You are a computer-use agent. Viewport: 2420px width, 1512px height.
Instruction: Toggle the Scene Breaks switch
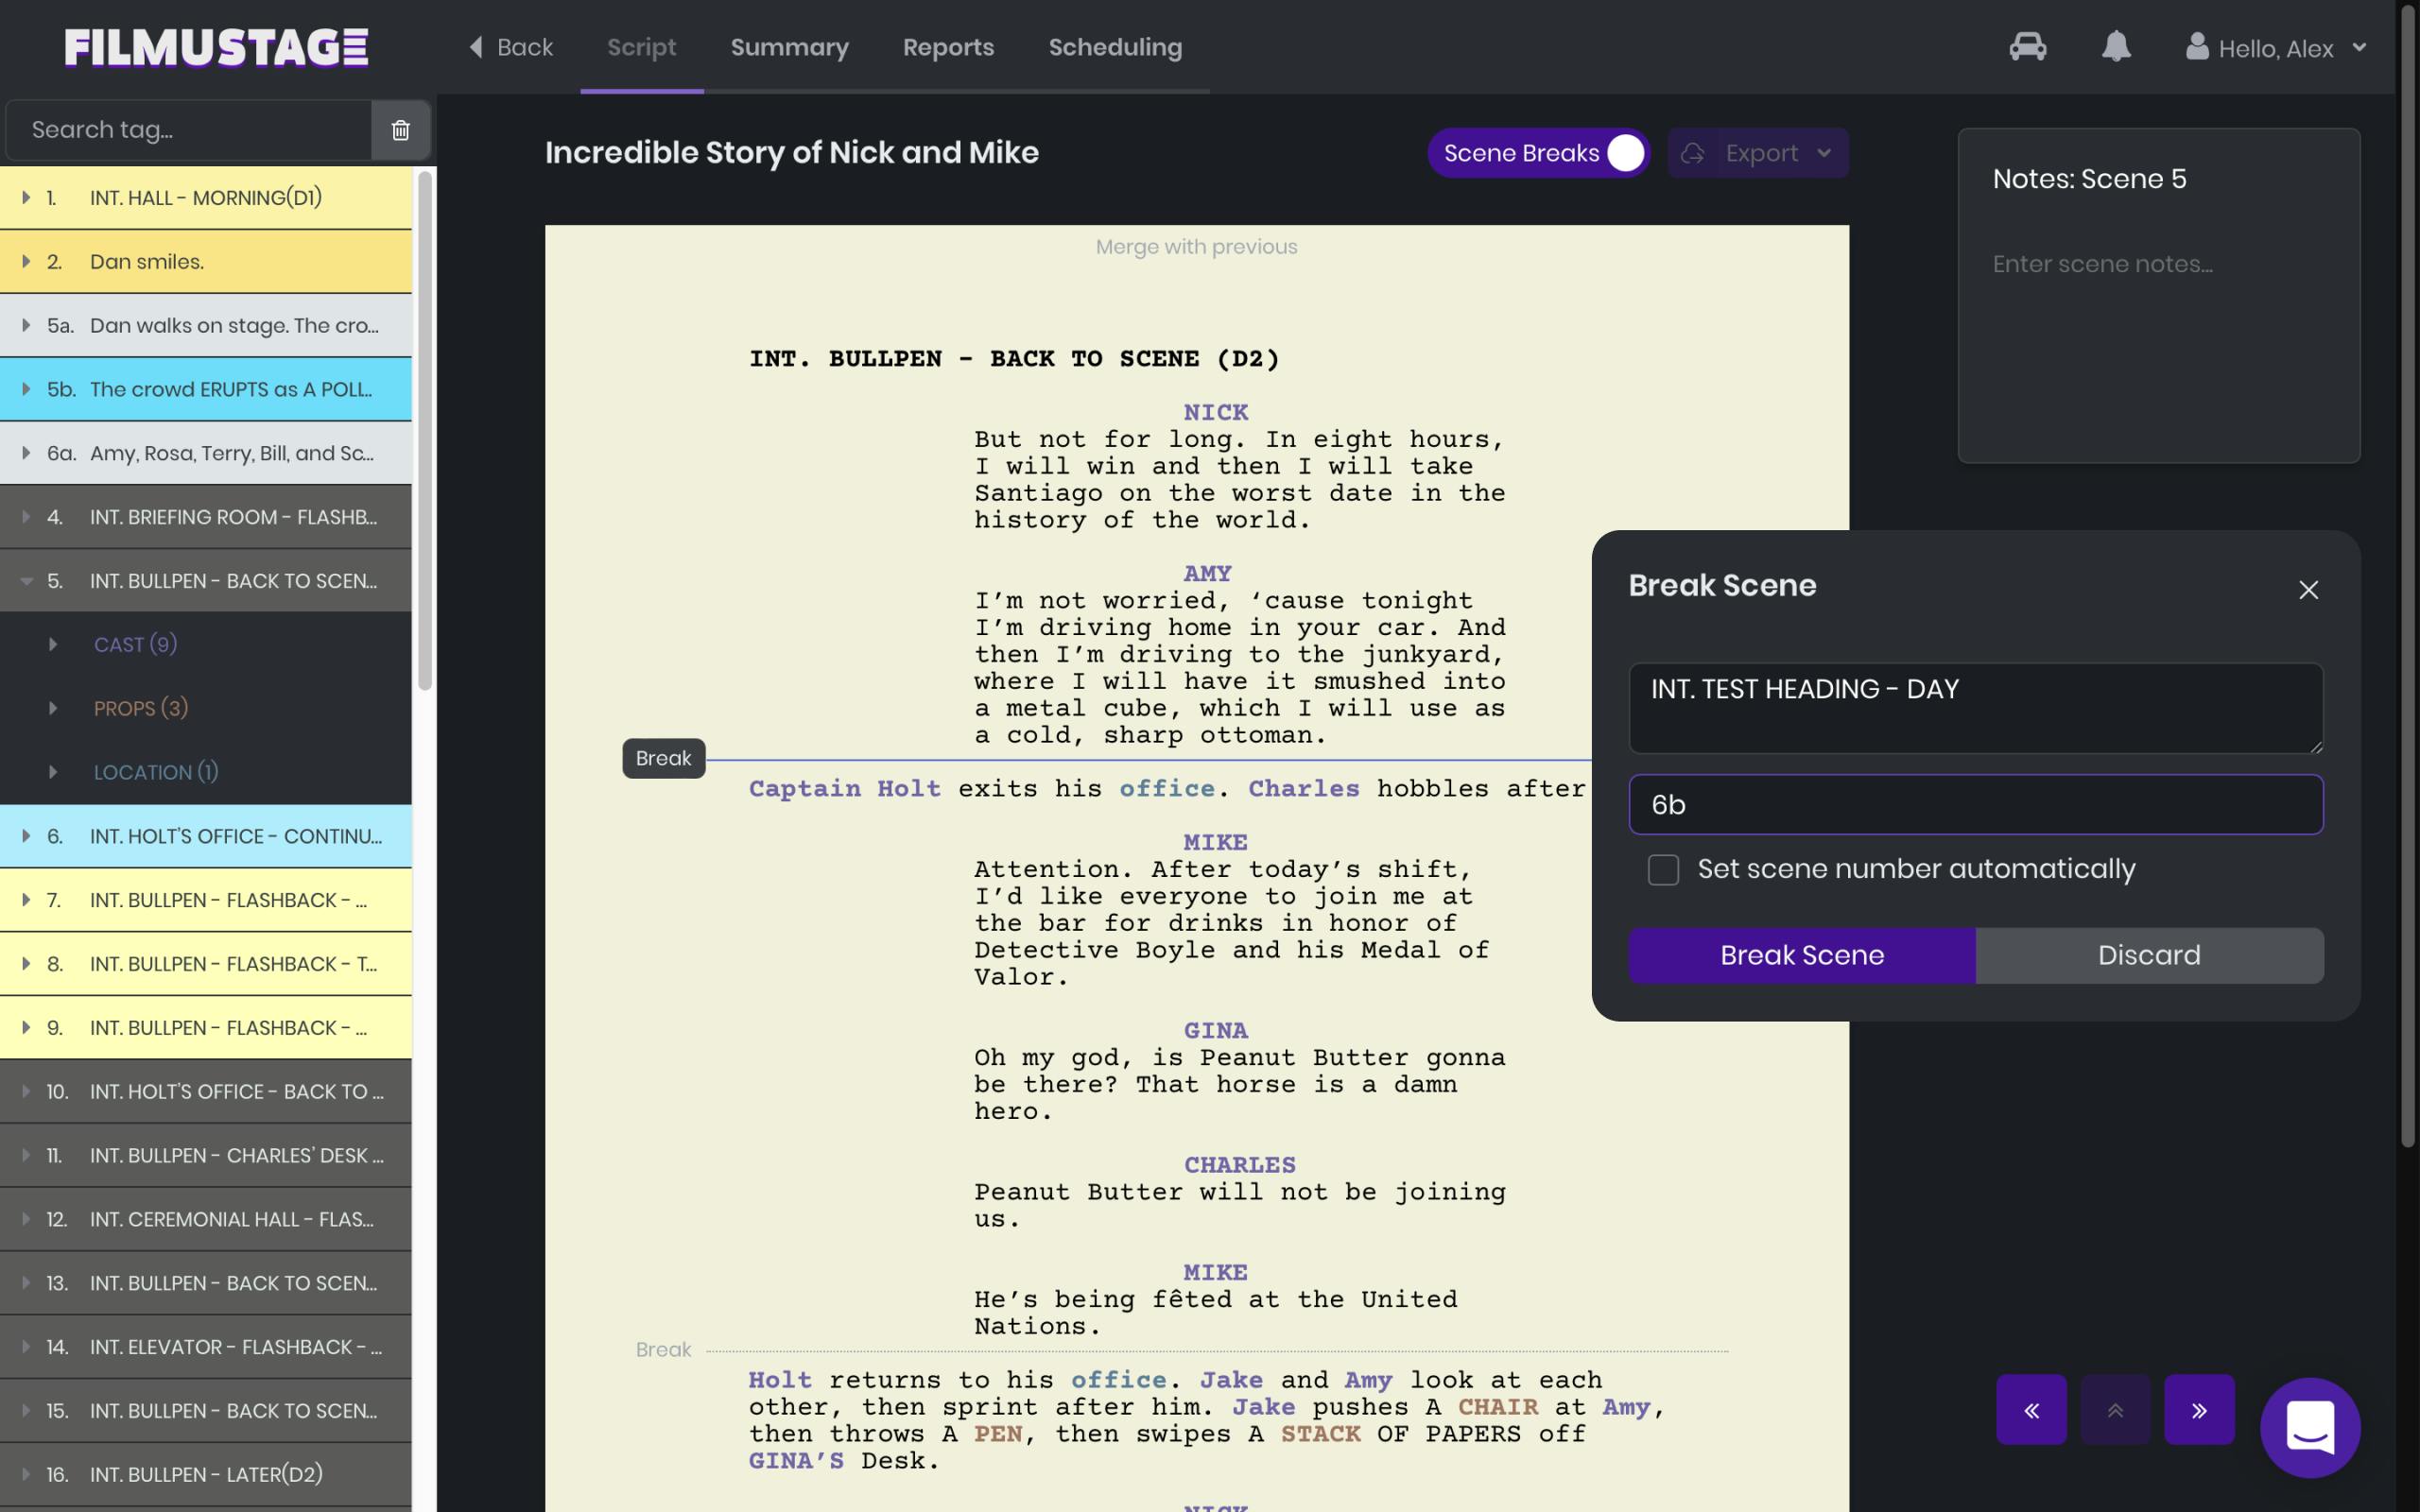(1624, 153)
